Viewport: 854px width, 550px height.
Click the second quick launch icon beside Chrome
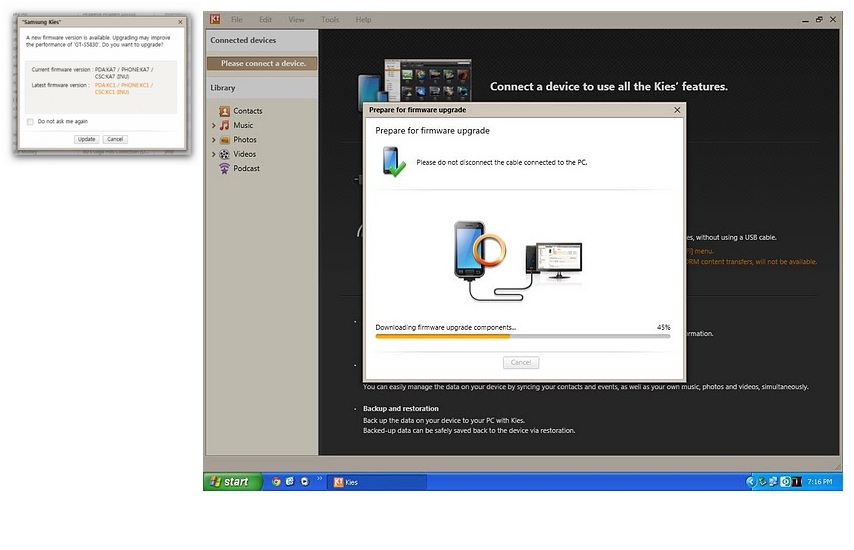coord(290,481)
